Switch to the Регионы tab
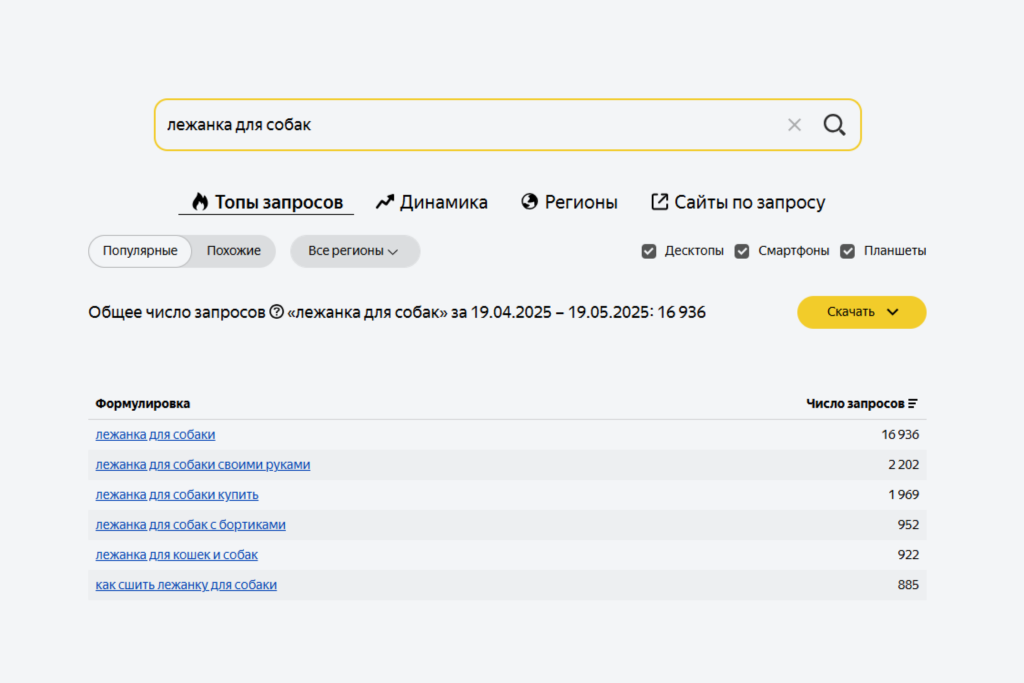The image size is (1024, 683). point(580,202)
